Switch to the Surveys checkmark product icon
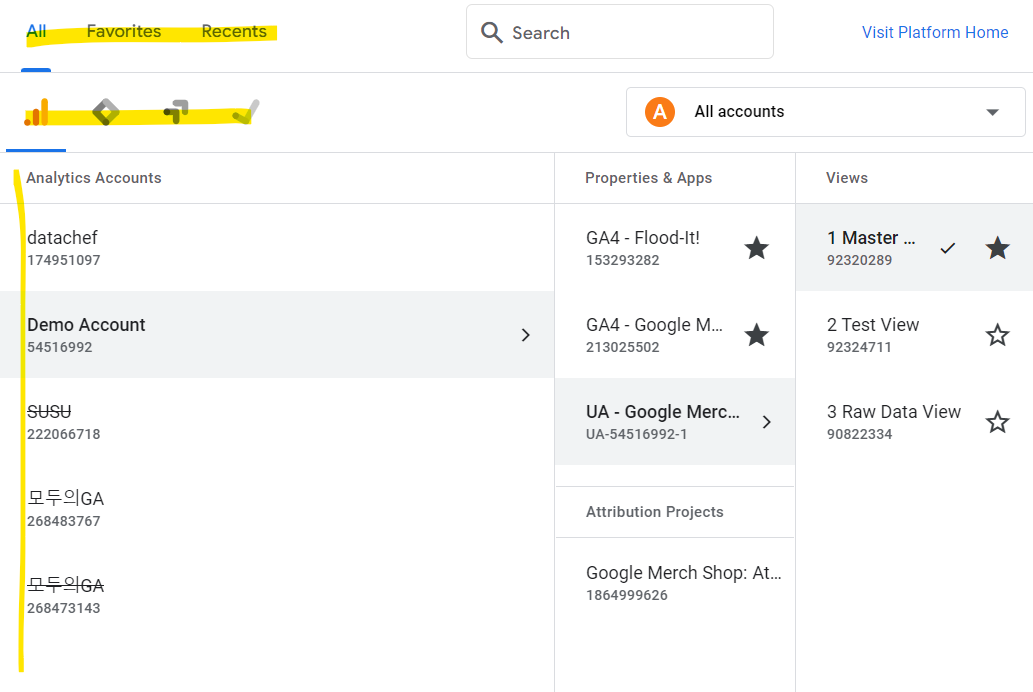This screenshot has height=692, width=1033. point(246,112)
